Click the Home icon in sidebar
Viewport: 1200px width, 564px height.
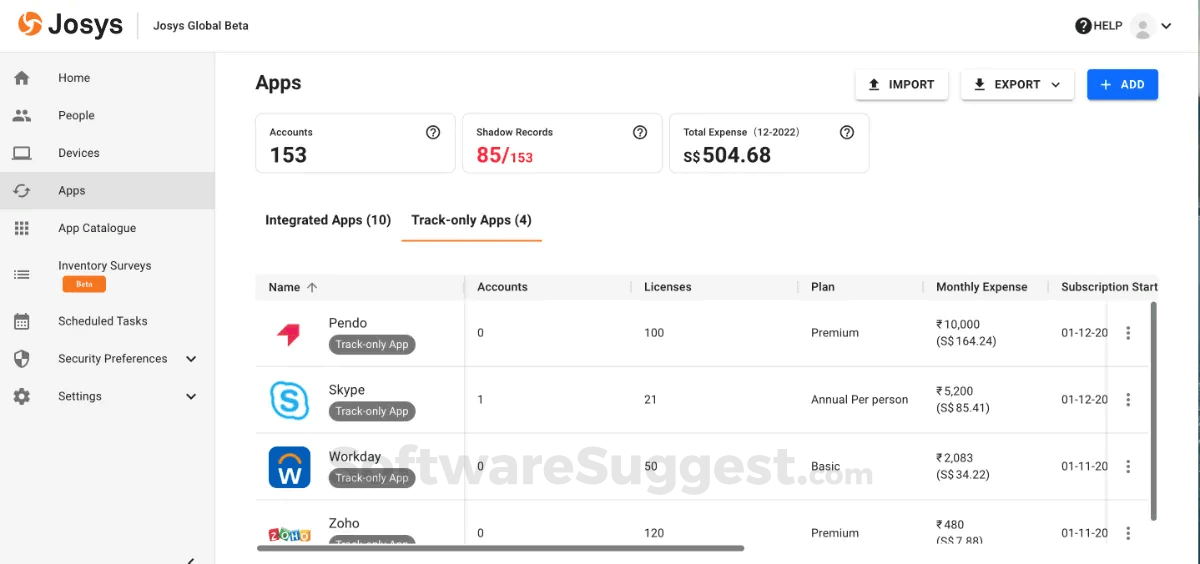coord(22,78)
